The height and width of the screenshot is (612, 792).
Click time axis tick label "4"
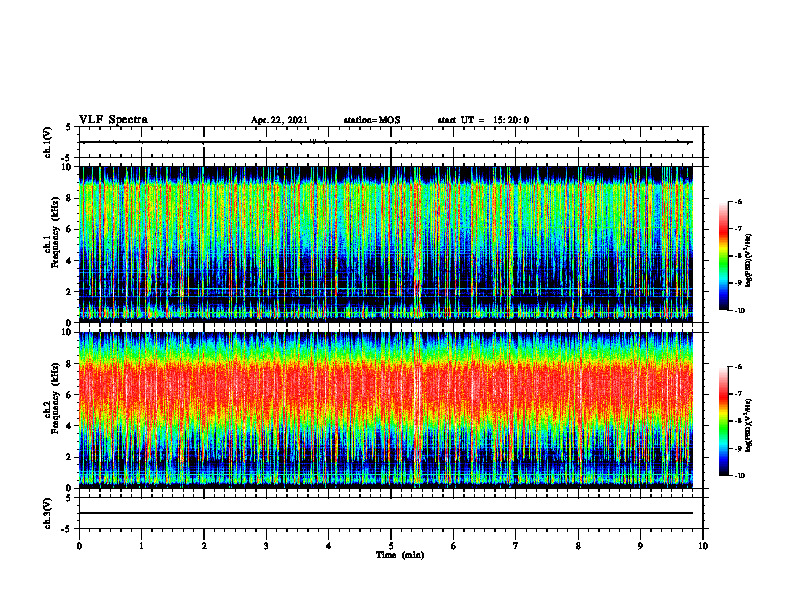tap(329, 546)
